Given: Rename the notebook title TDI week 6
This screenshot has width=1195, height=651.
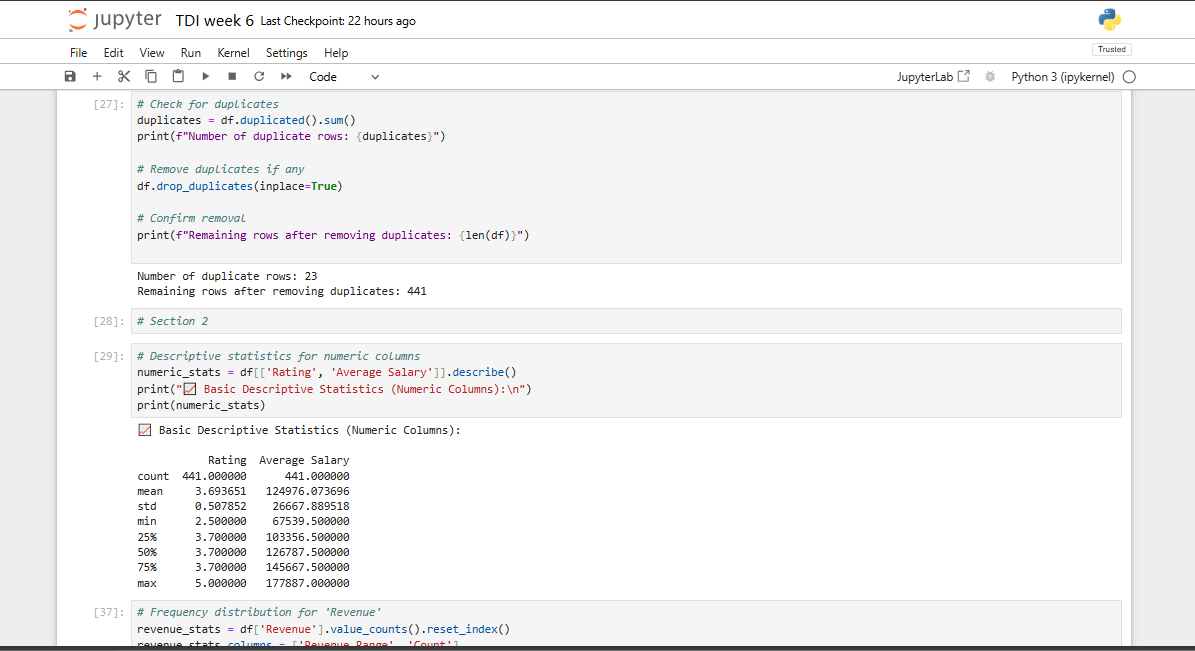Looking at the screenshot, I should [214, 21].
